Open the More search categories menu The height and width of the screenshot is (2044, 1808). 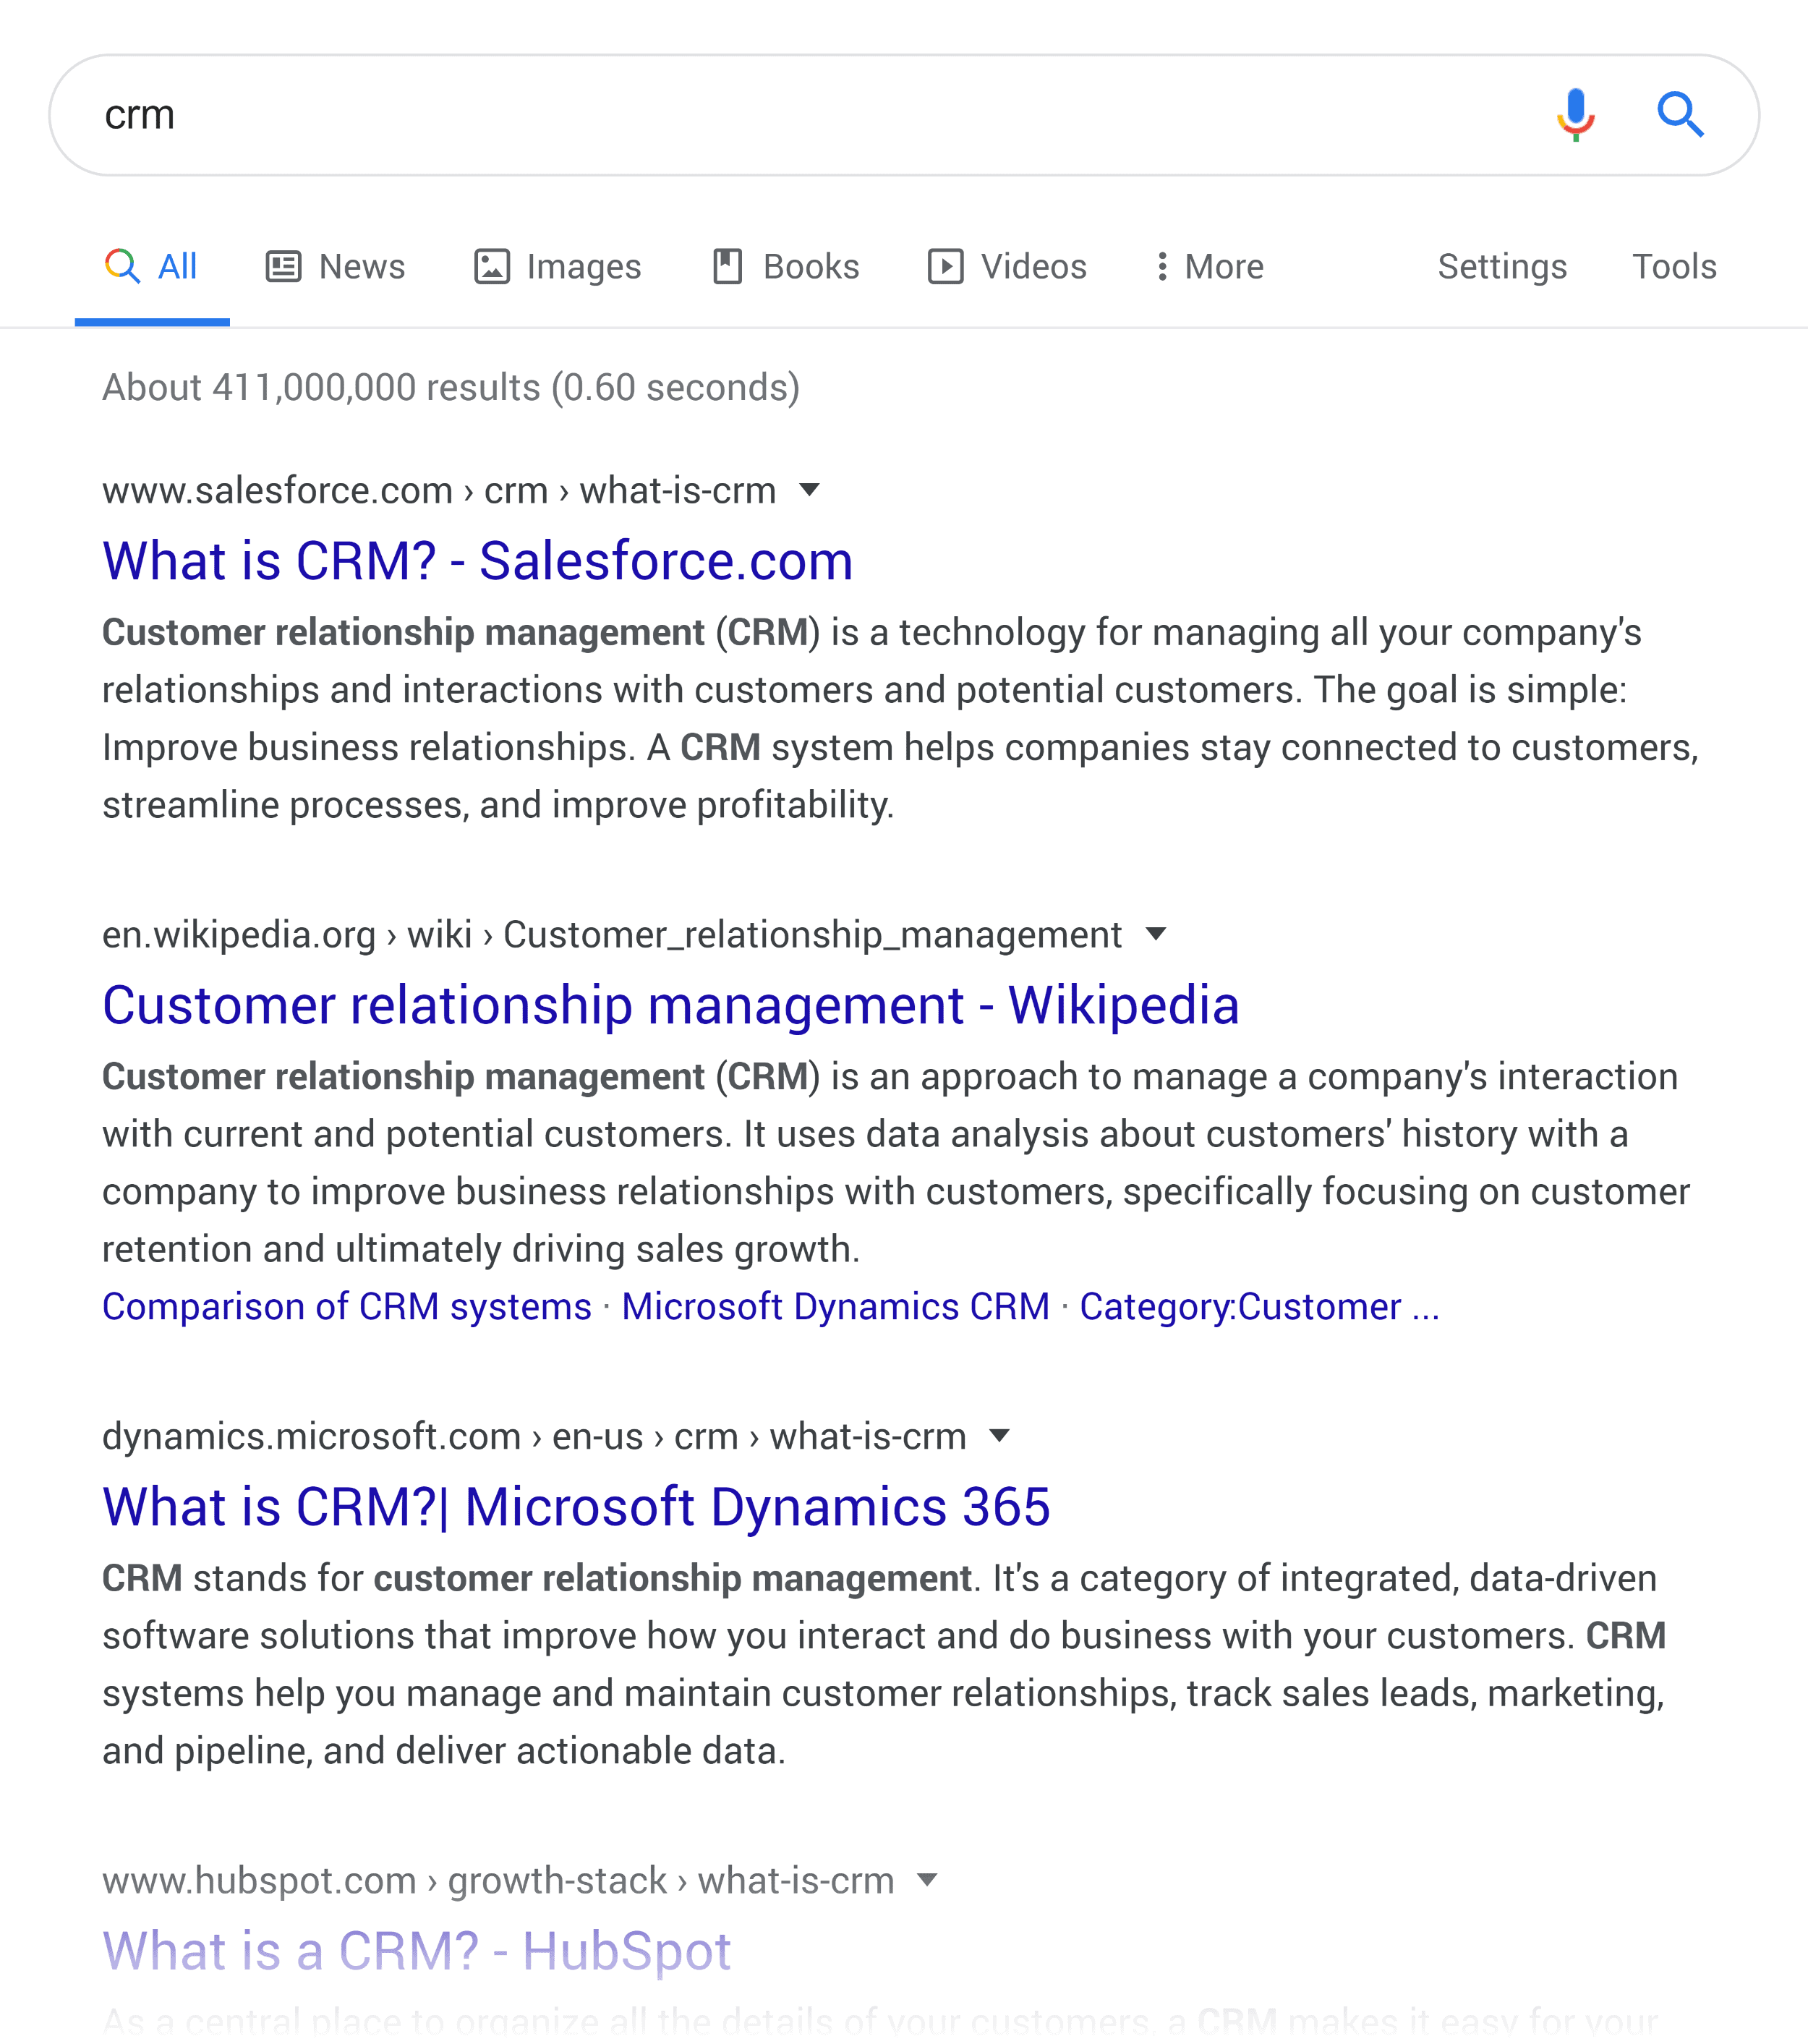click(1209, 267)
